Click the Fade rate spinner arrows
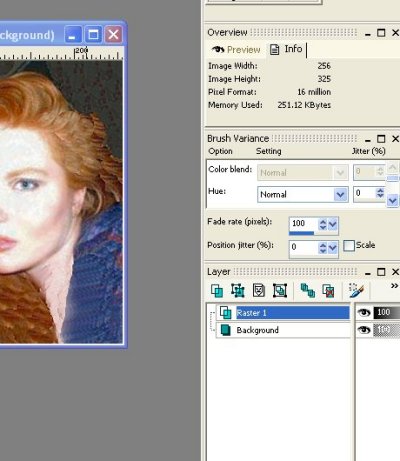The width and height of the screenshot is (400, 461). click(323, 224)
